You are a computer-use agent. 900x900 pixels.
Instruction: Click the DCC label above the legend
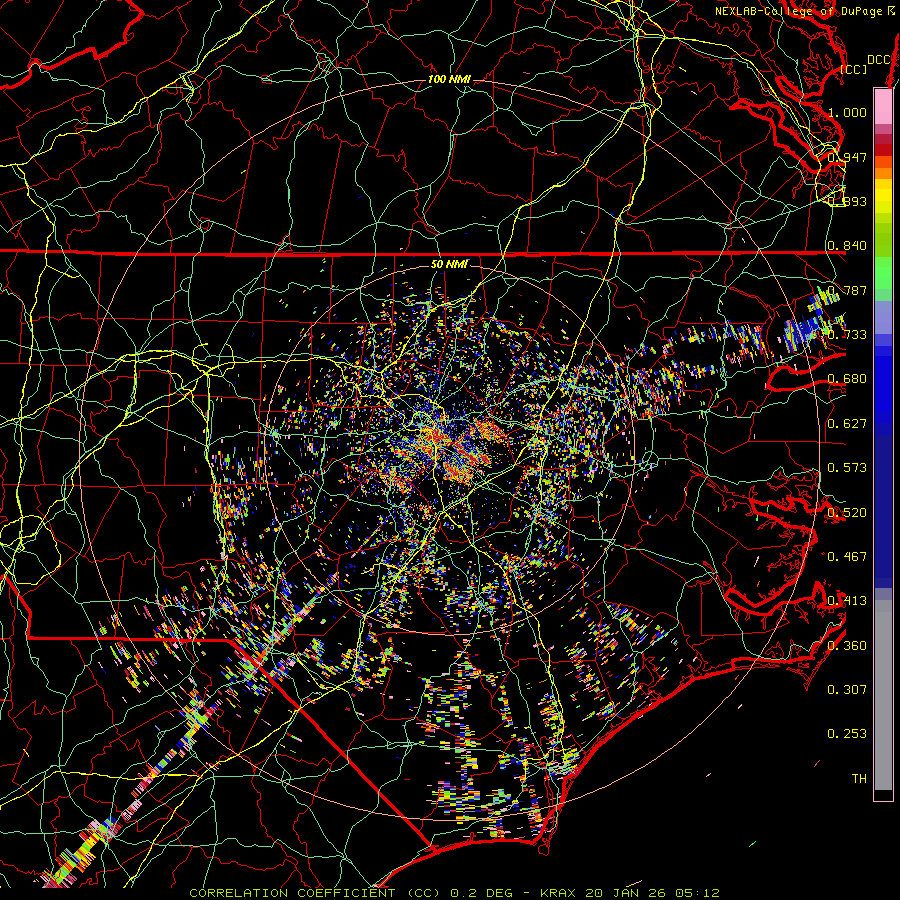tap(878, 60)
